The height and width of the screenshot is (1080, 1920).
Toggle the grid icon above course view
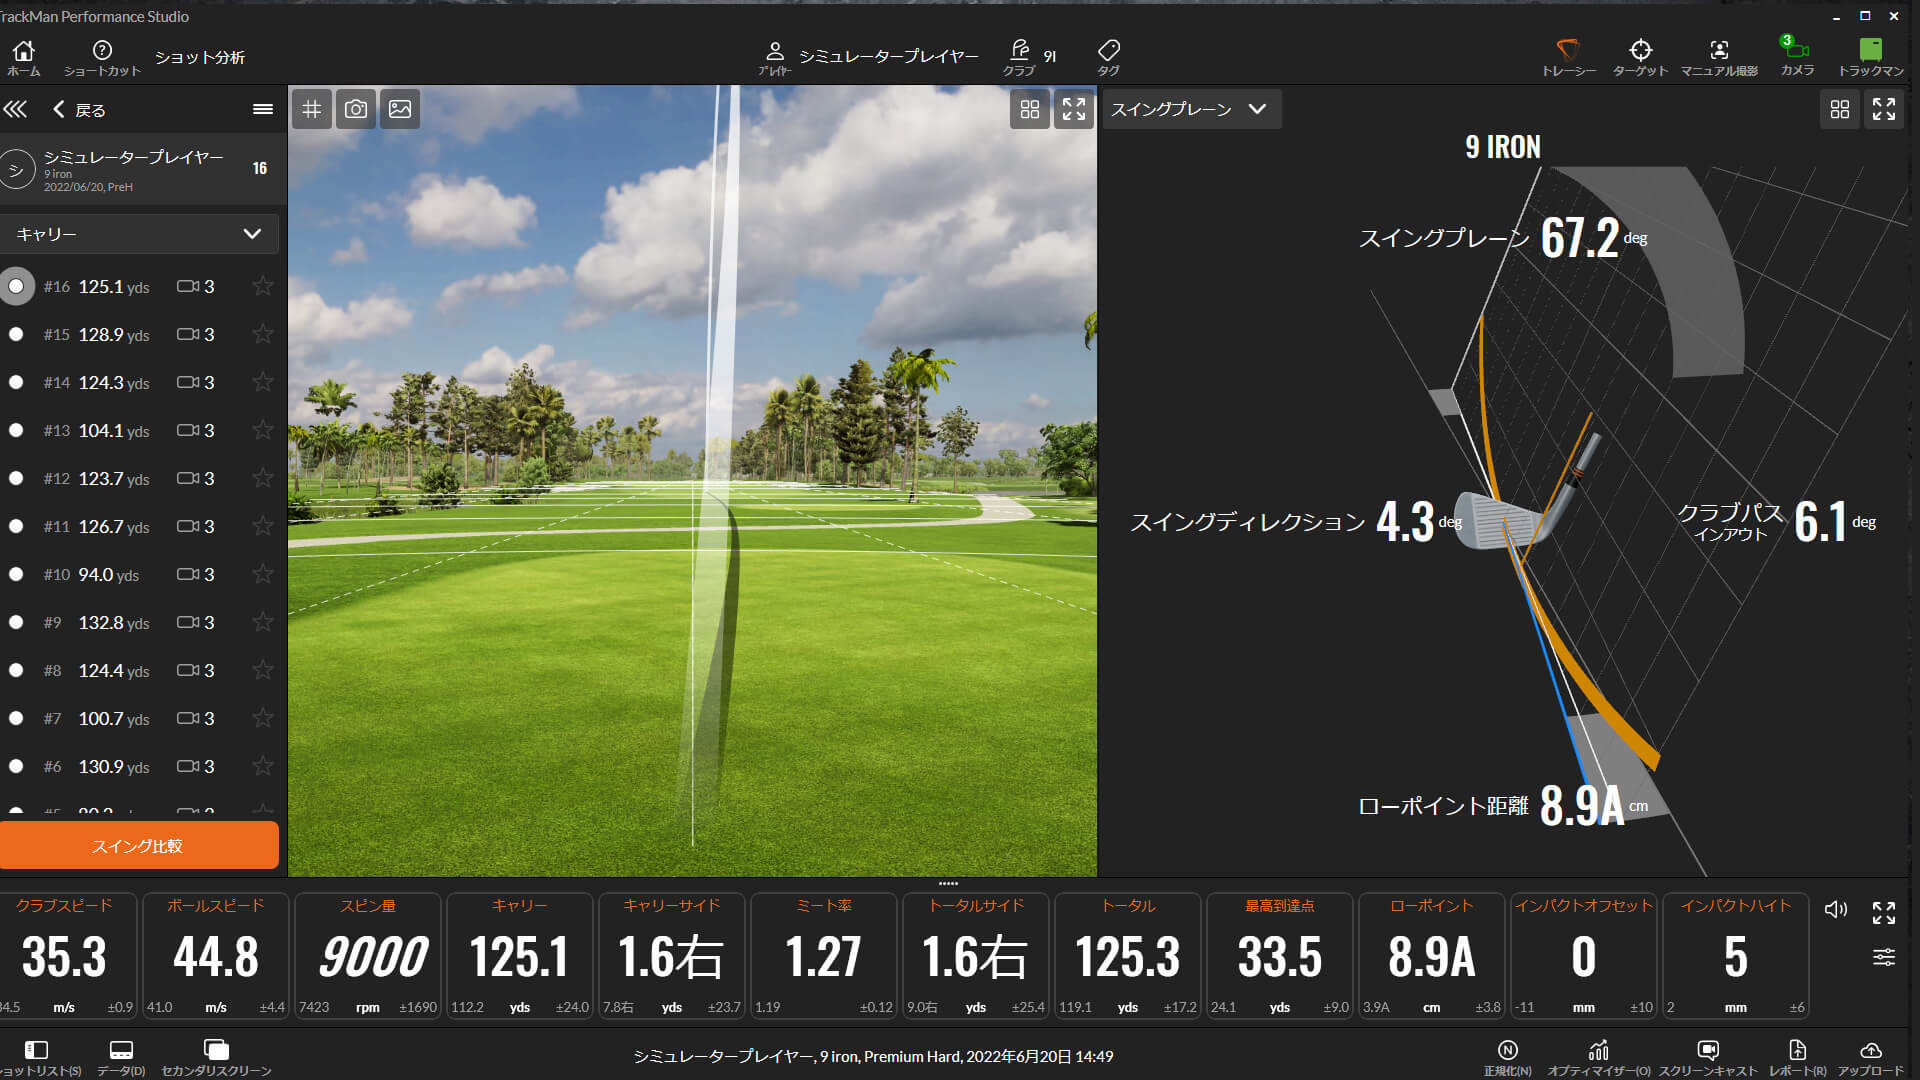[x=312, y=109]
